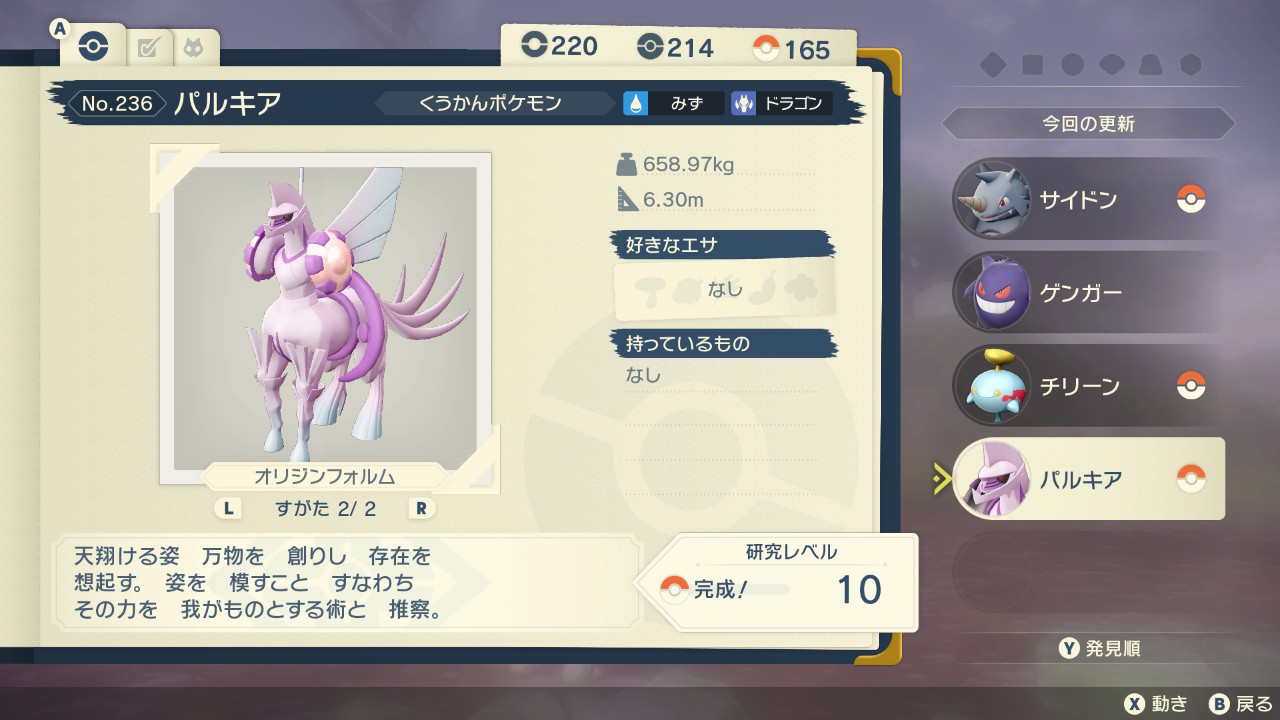Click the X 動き button
Screen dimensions: 1280x720
pyautogui.click(x=1155, y=703)
